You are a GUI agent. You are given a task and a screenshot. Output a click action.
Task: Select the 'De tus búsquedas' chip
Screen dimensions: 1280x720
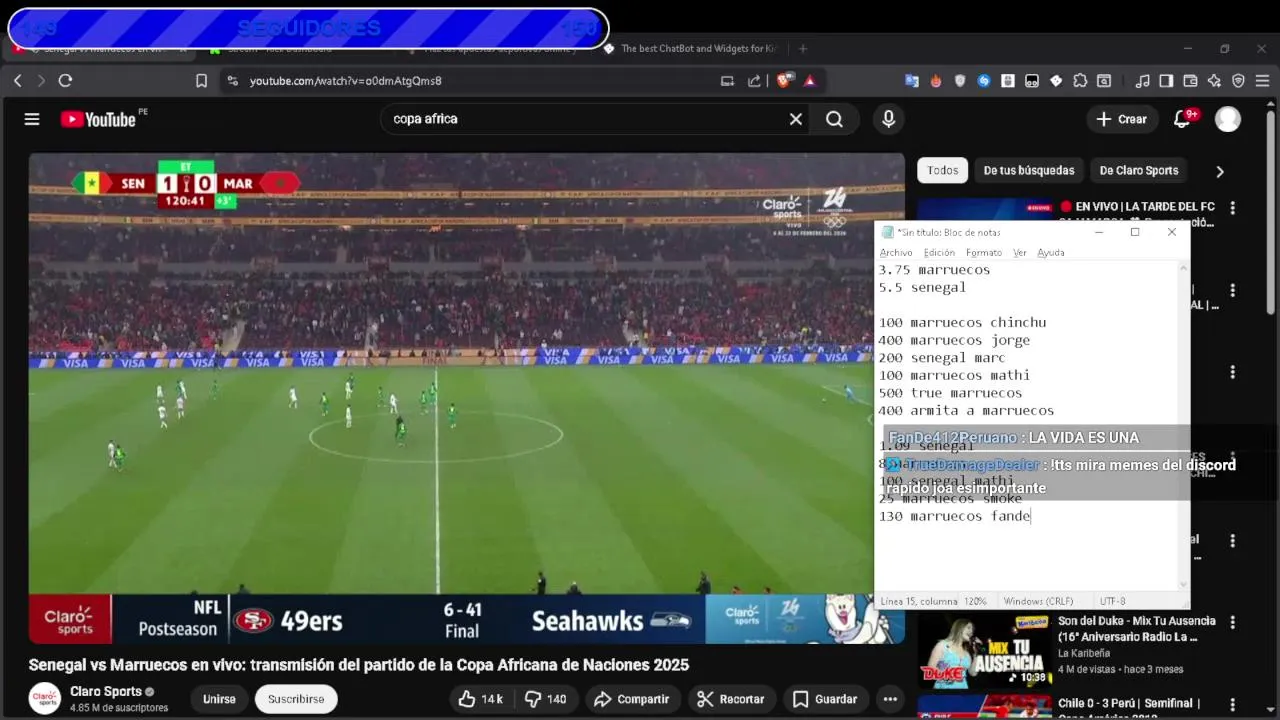point(1028,170)
